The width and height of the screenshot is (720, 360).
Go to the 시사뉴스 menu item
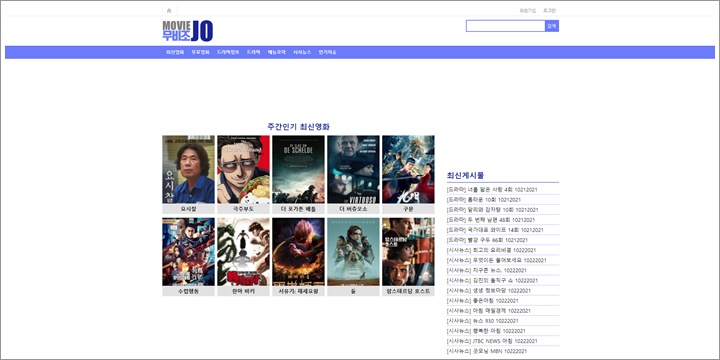(302, 52)
